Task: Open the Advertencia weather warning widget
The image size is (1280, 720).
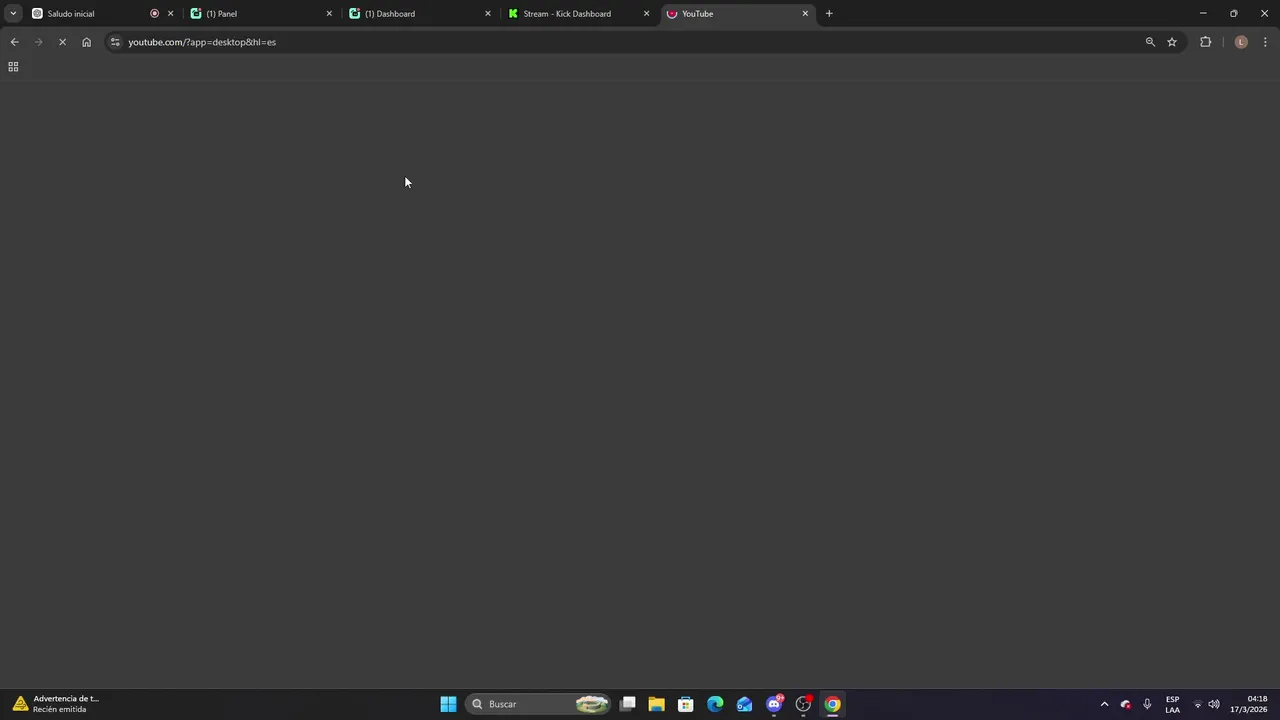Action: (x=58, y=704)
